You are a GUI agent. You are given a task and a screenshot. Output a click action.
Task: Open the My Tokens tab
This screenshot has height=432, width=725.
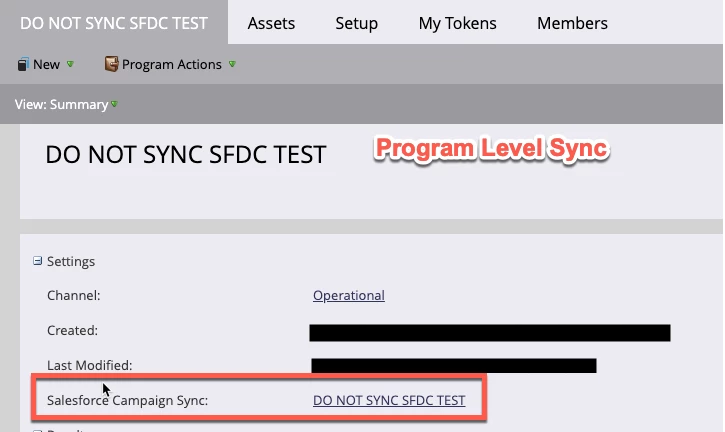(457, 23)
